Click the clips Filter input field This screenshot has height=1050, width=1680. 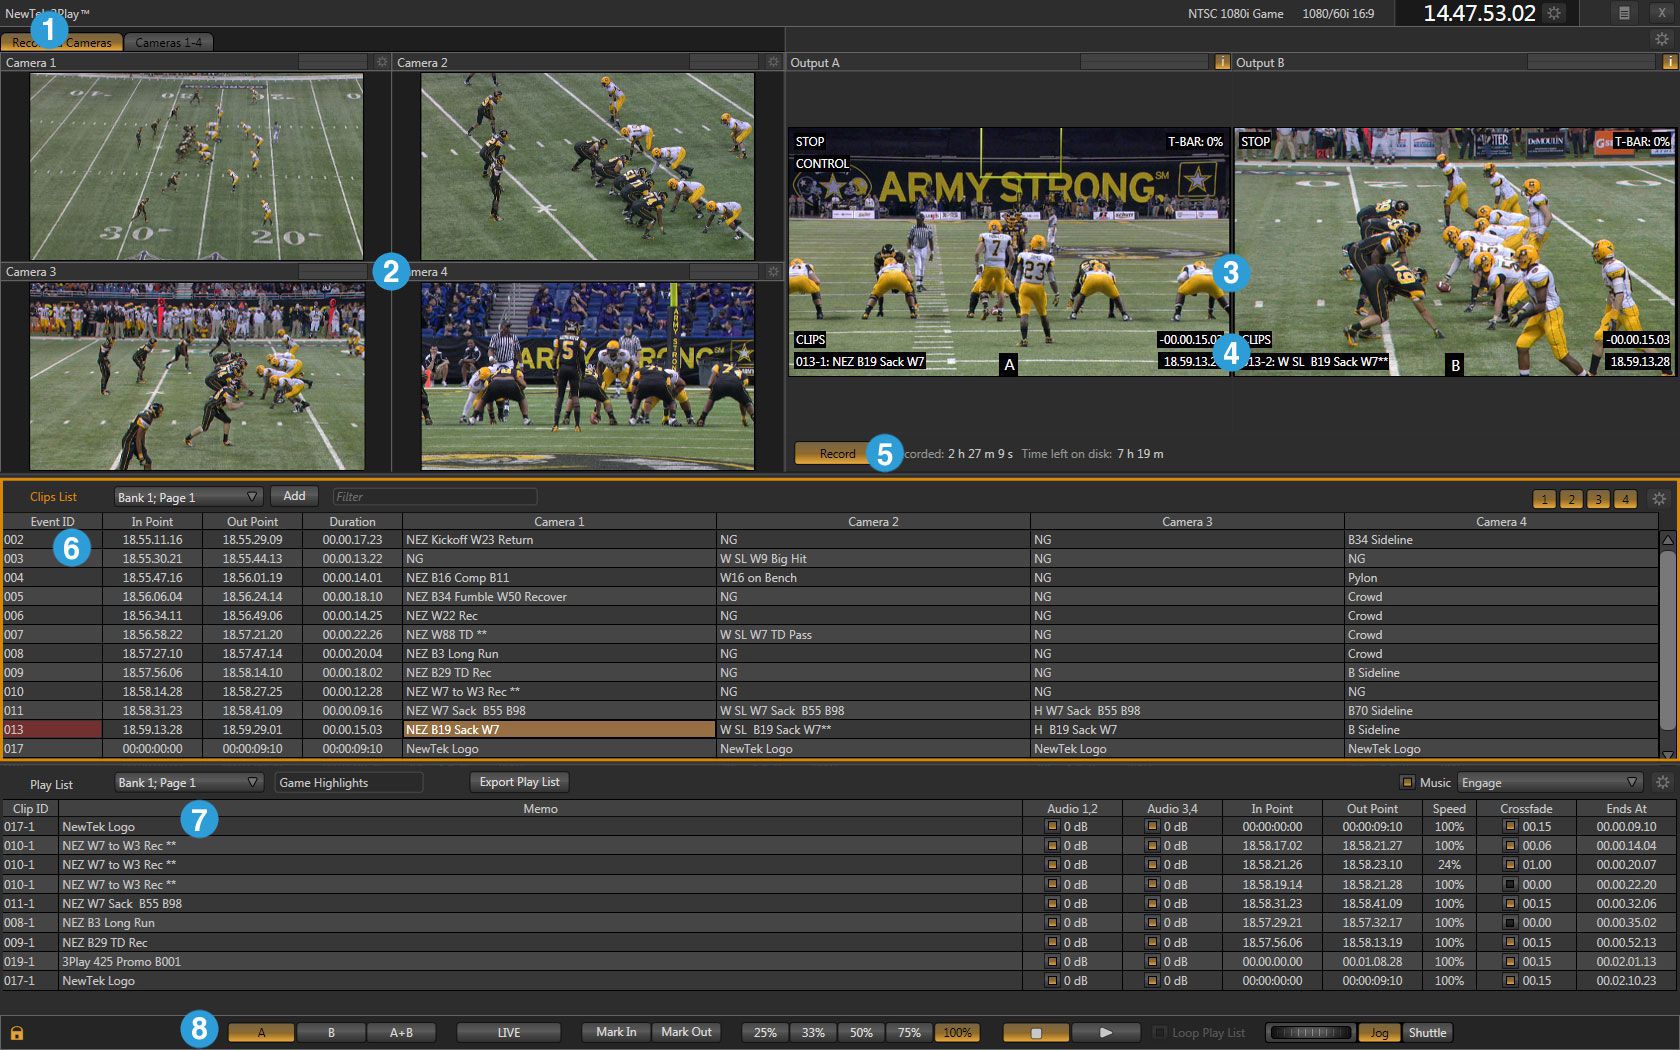pos(435,497)
